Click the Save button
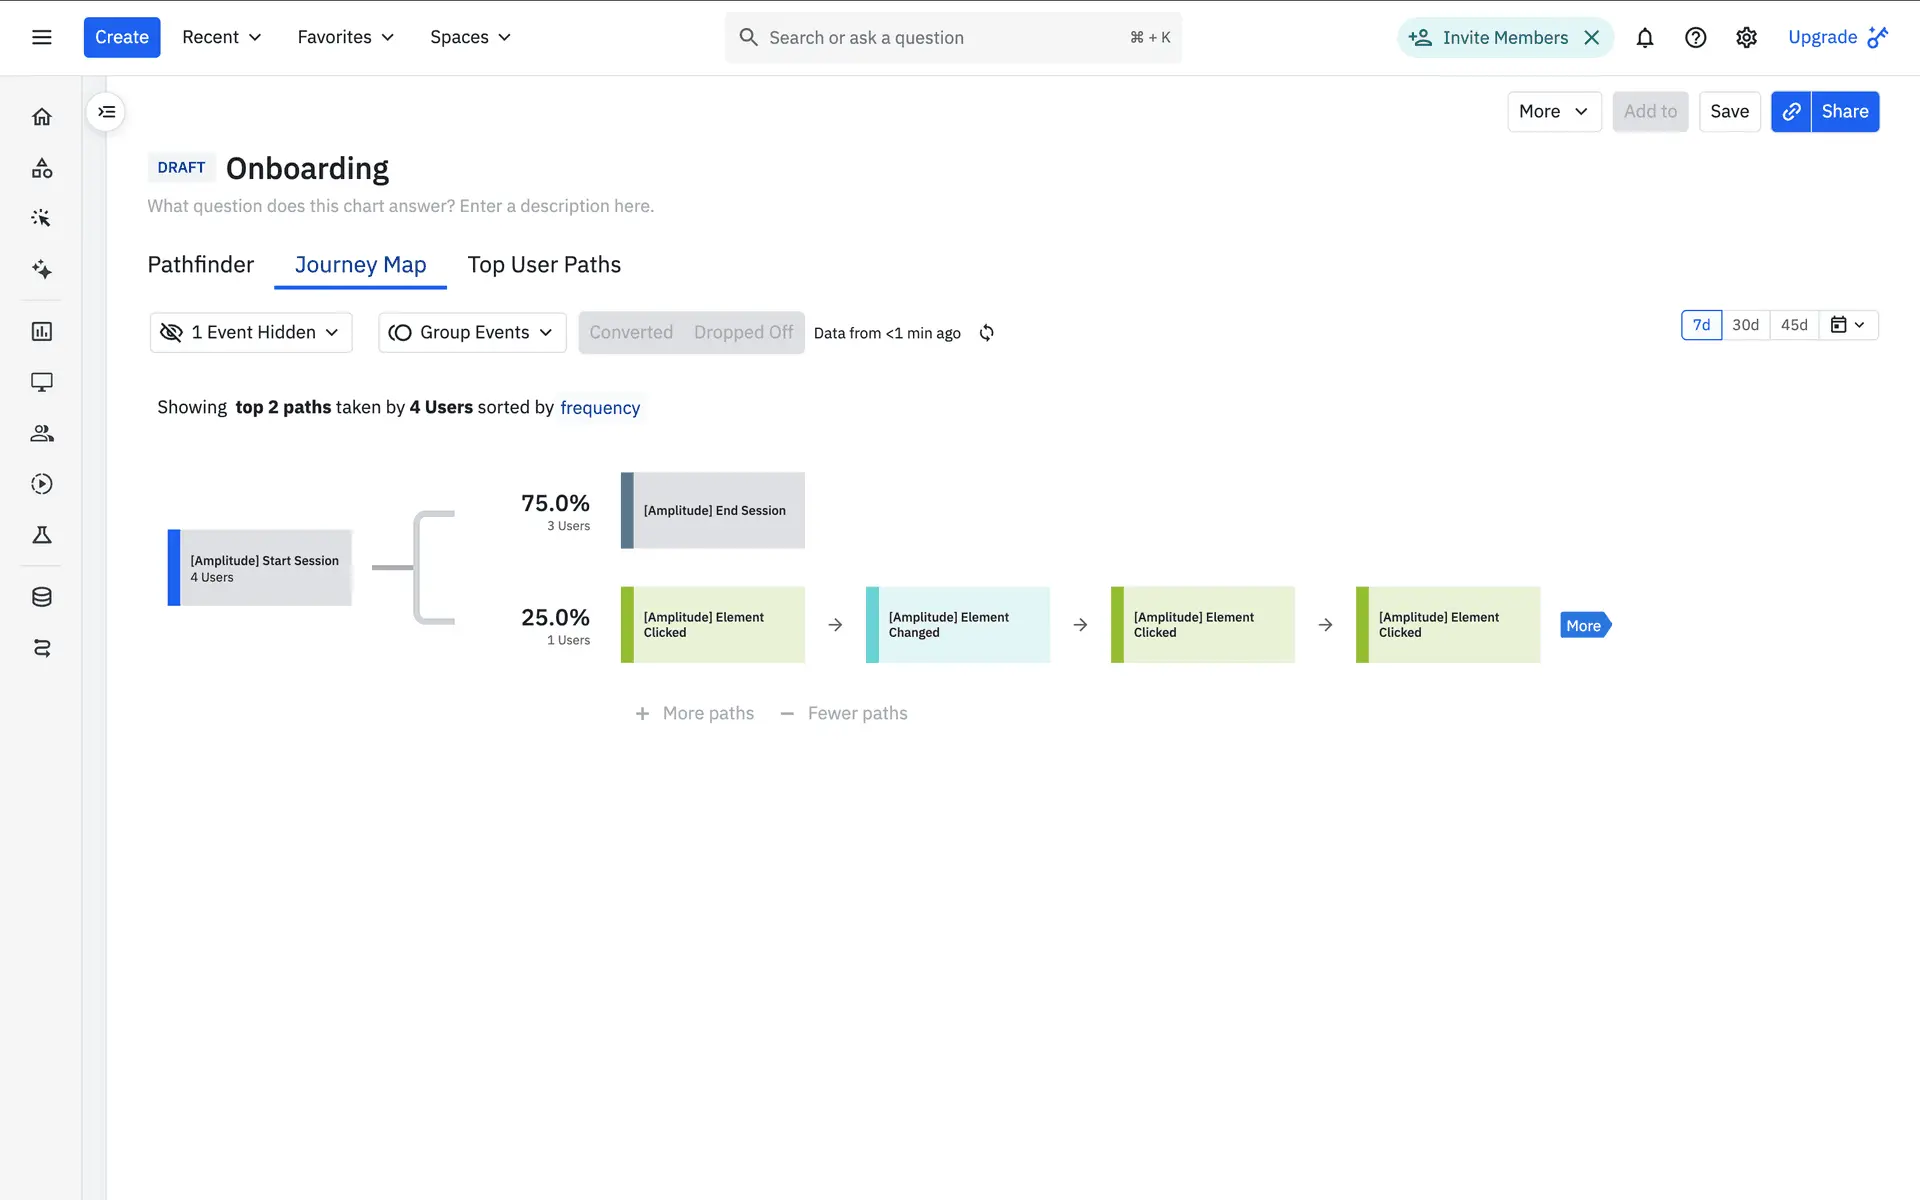This screenshot has height=1200, width=1920. pos(1729,112)
